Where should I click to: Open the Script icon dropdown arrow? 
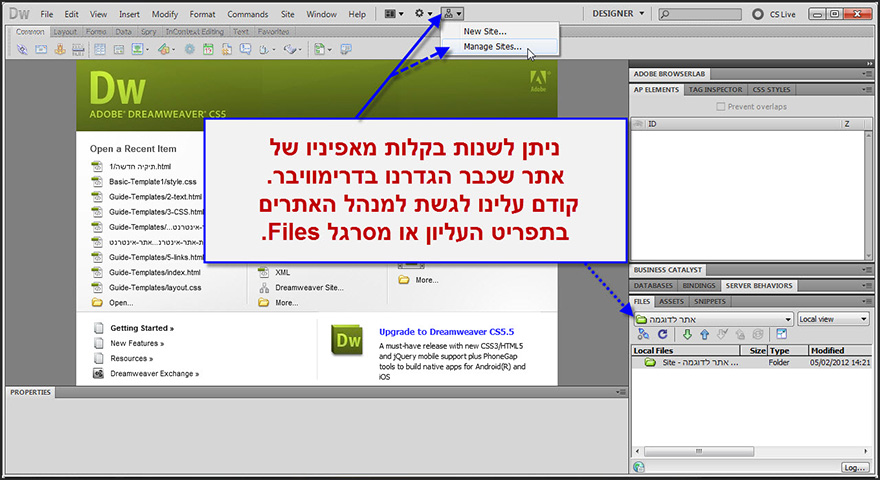pyautogui.click(x=300, y=49)
